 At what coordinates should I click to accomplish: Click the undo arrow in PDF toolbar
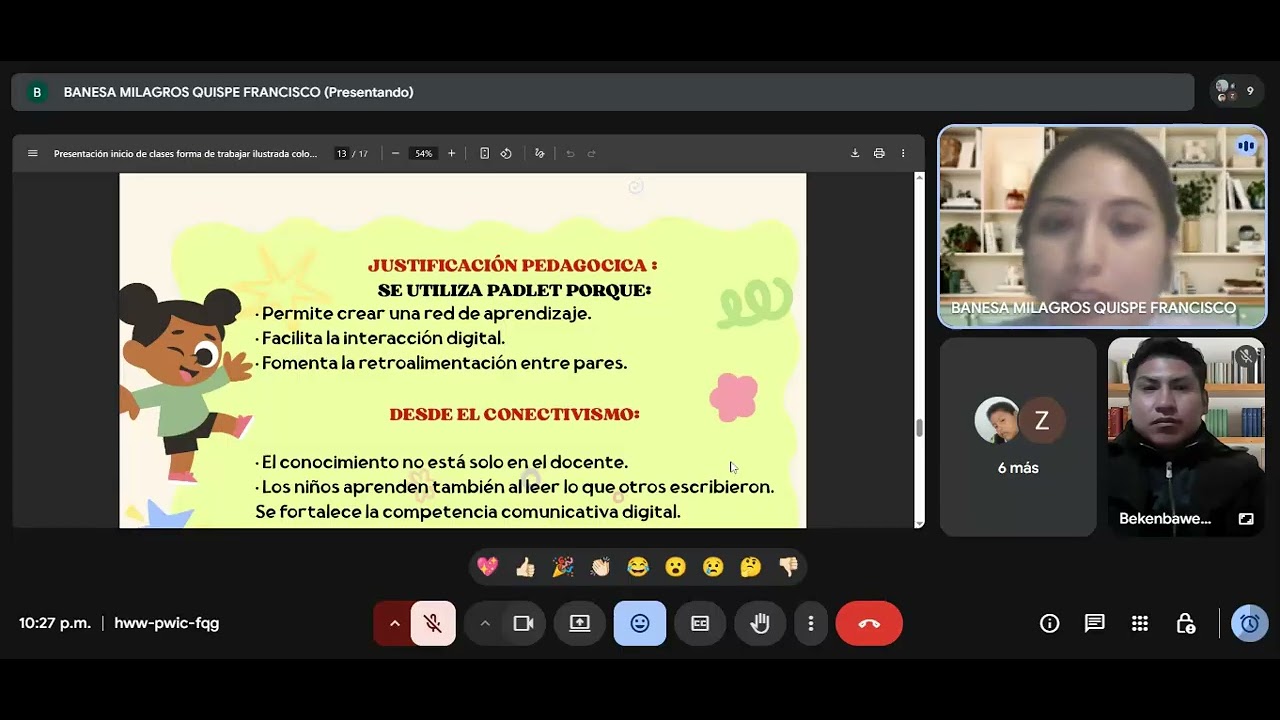click(x=570, y=153)
